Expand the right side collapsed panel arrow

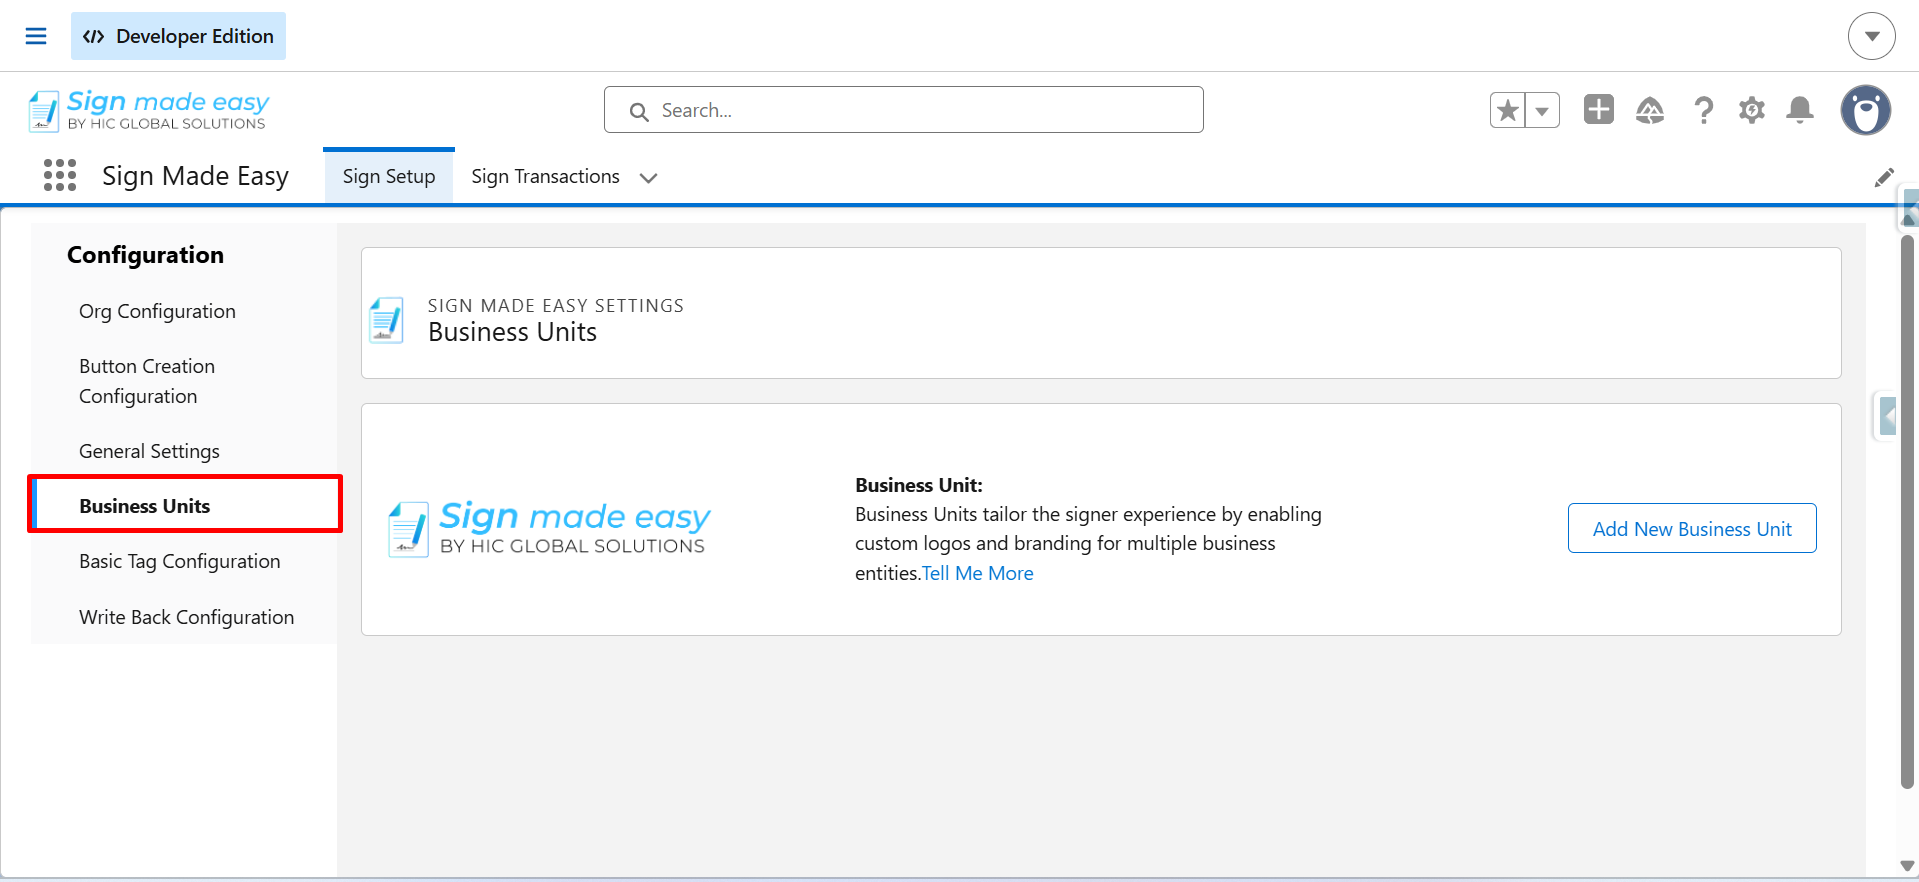(1886, 415)
